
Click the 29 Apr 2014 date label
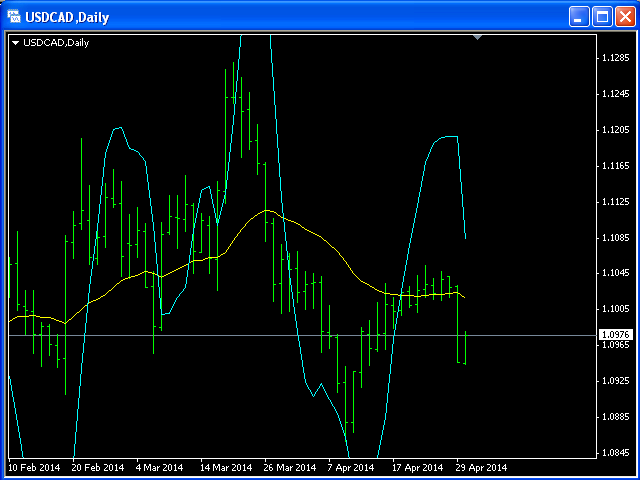click(481, 467)
